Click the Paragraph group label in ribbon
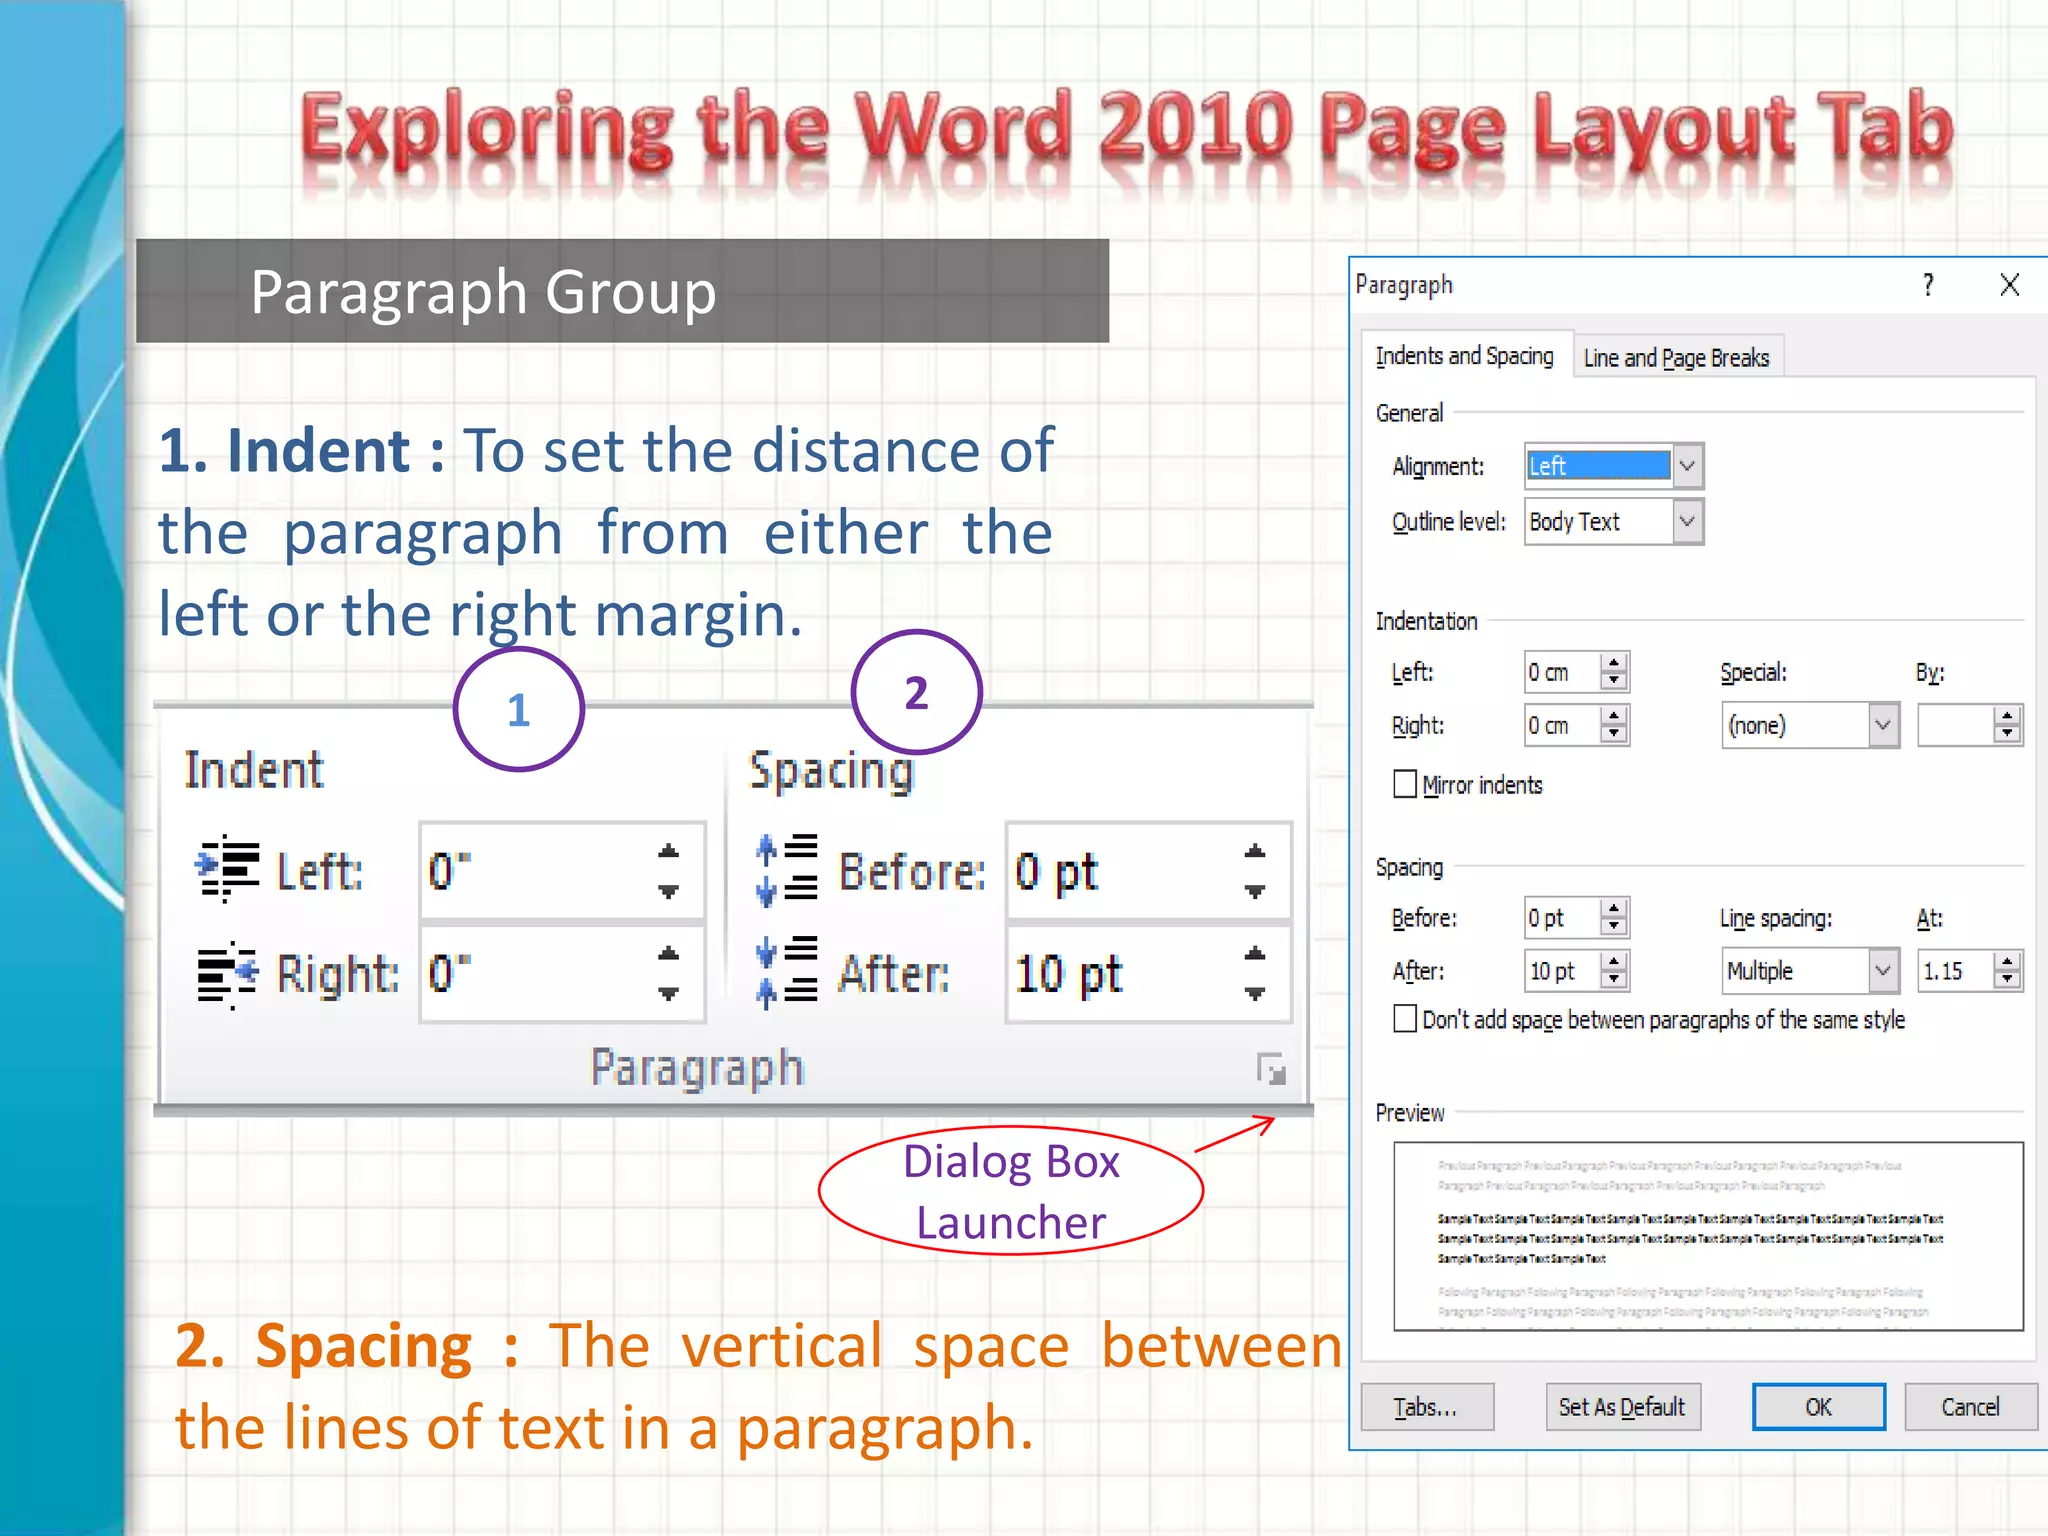 click(x=697, y=1067)
